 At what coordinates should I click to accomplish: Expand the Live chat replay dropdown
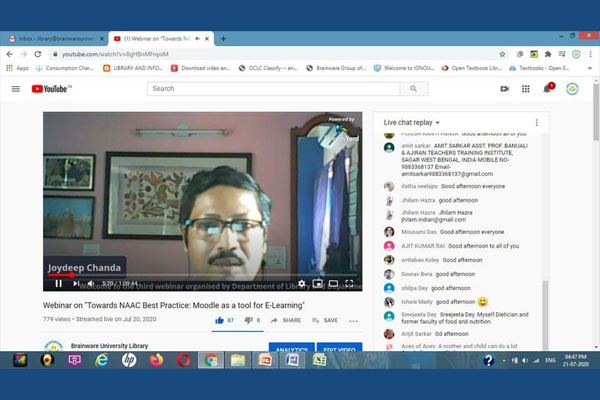[412, 122]
